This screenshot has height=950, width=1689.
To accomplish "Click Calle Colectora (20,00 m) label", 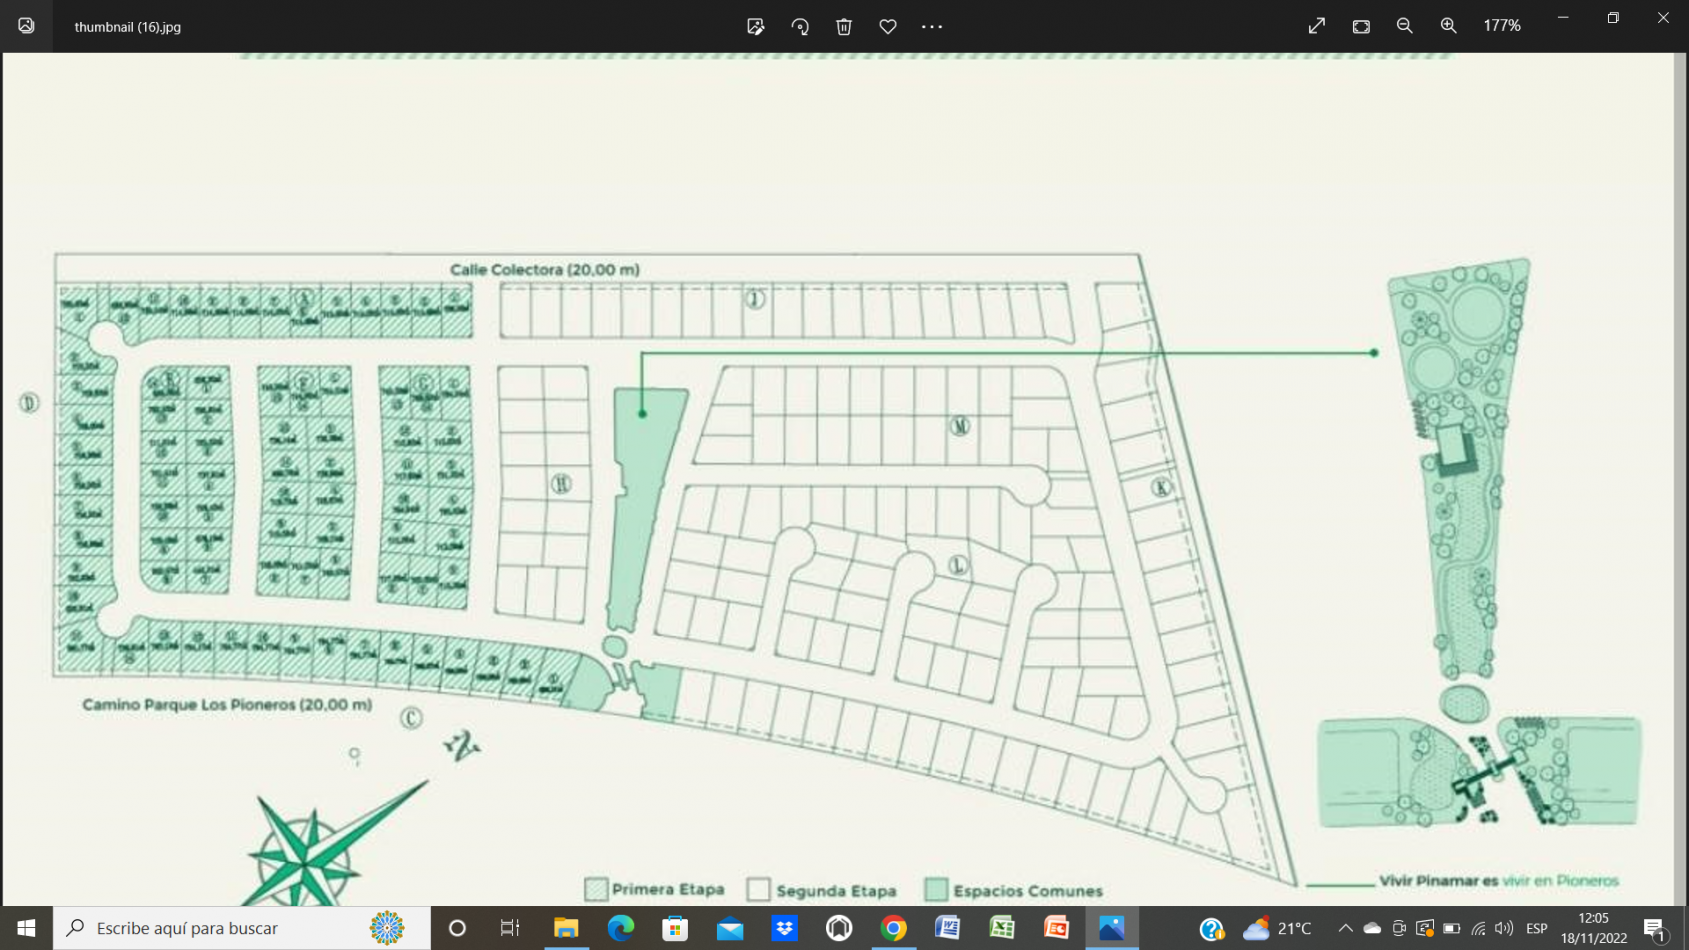I will click(x=544, y=269).
